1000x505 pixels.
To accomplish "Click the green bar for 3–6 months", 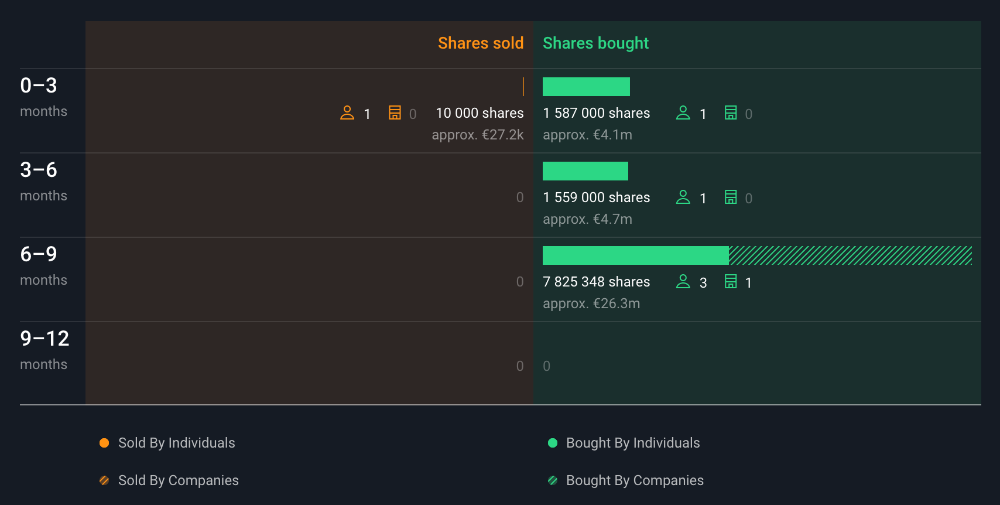I will point(585,171).
